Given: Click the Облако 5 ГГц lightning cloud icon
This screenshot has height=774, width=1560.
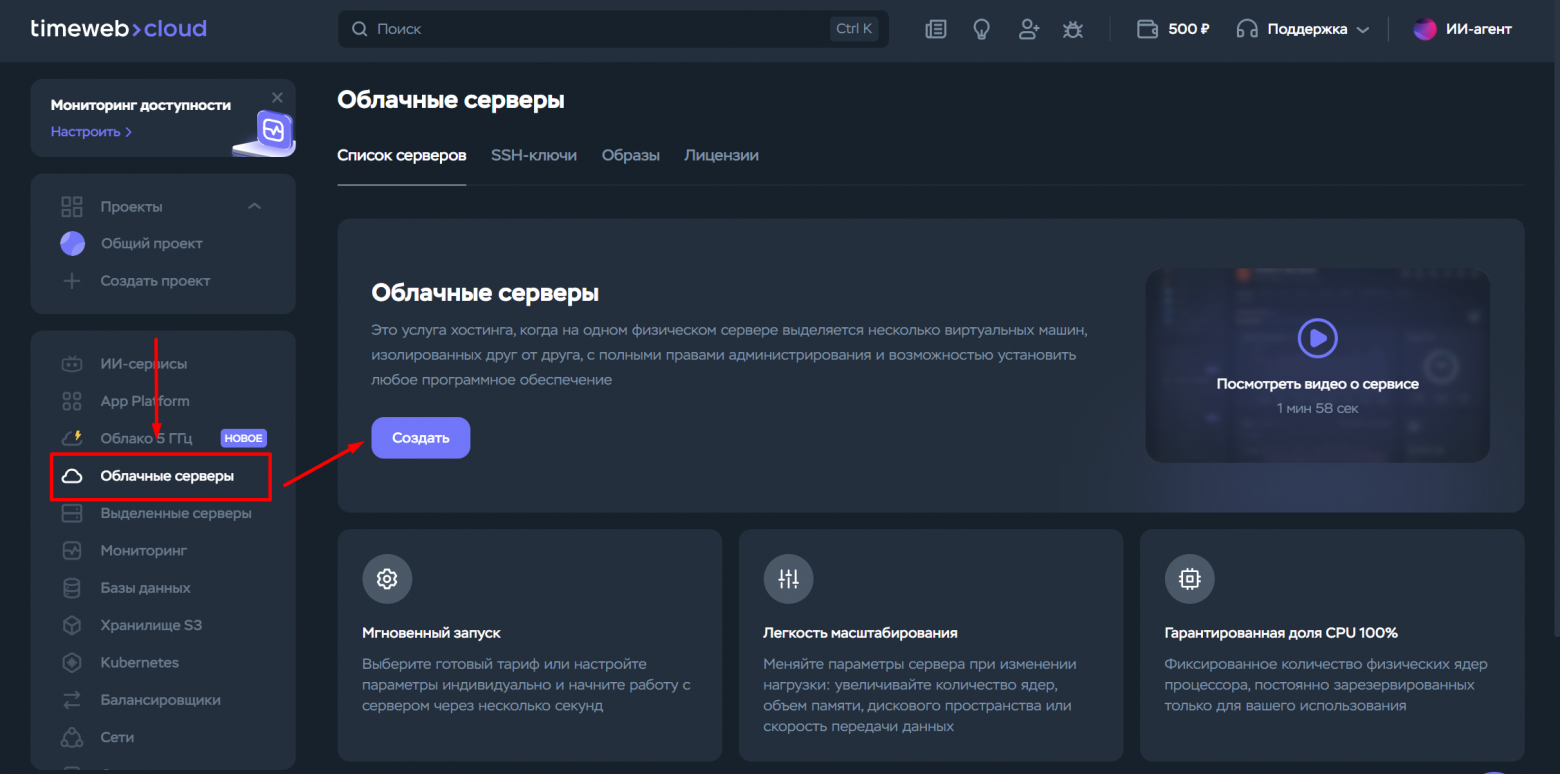Looking at the screenshot, I should 72,438.
